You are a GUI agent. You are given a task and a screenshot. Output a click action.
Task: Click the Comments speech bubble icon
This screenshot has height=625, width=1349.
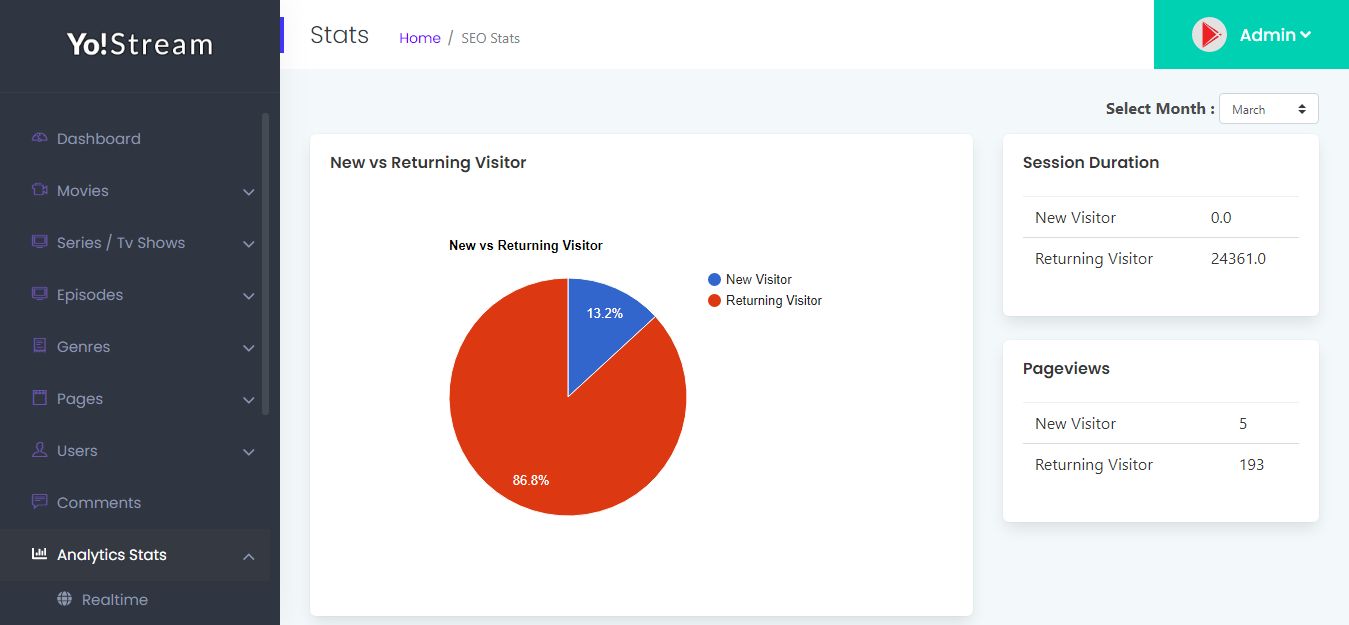40,502
